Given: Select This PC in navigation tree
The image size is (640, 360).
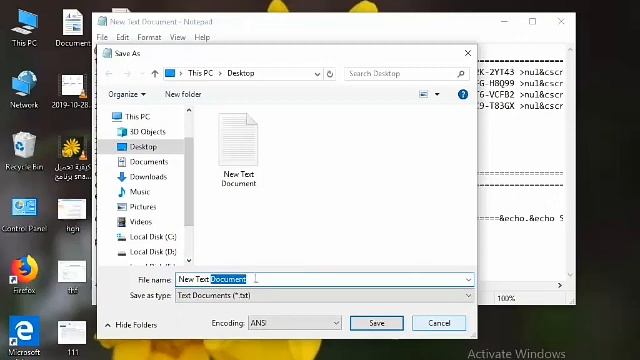Looking at the screenshot, I should (x=131, y=117).
